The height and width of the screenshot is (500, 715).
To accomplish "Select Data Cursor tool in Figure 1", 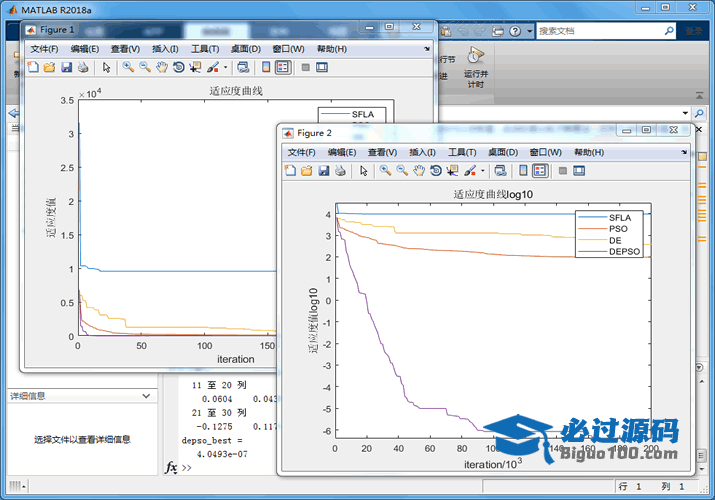I will [x=195, y=67].
